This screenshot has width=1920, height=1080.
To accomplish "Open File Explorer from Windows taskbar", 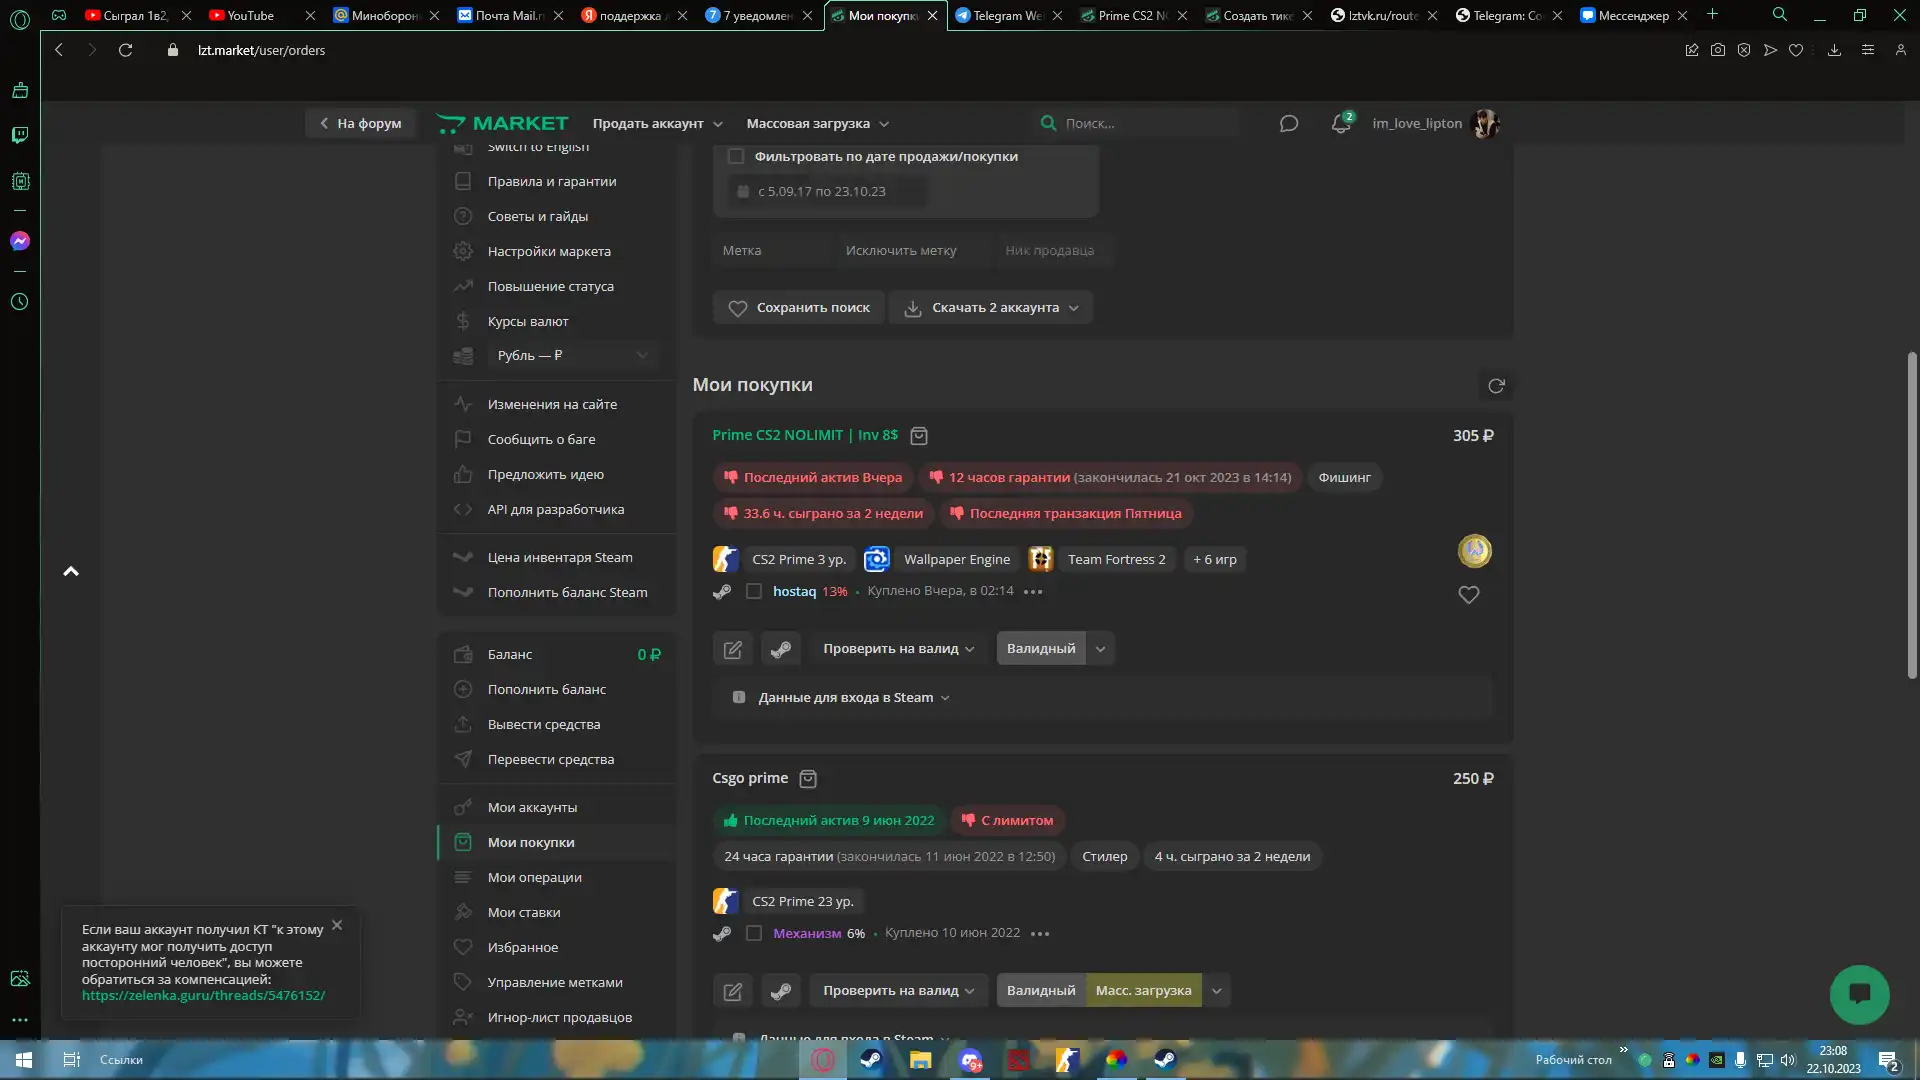I will pos(920,1060).
